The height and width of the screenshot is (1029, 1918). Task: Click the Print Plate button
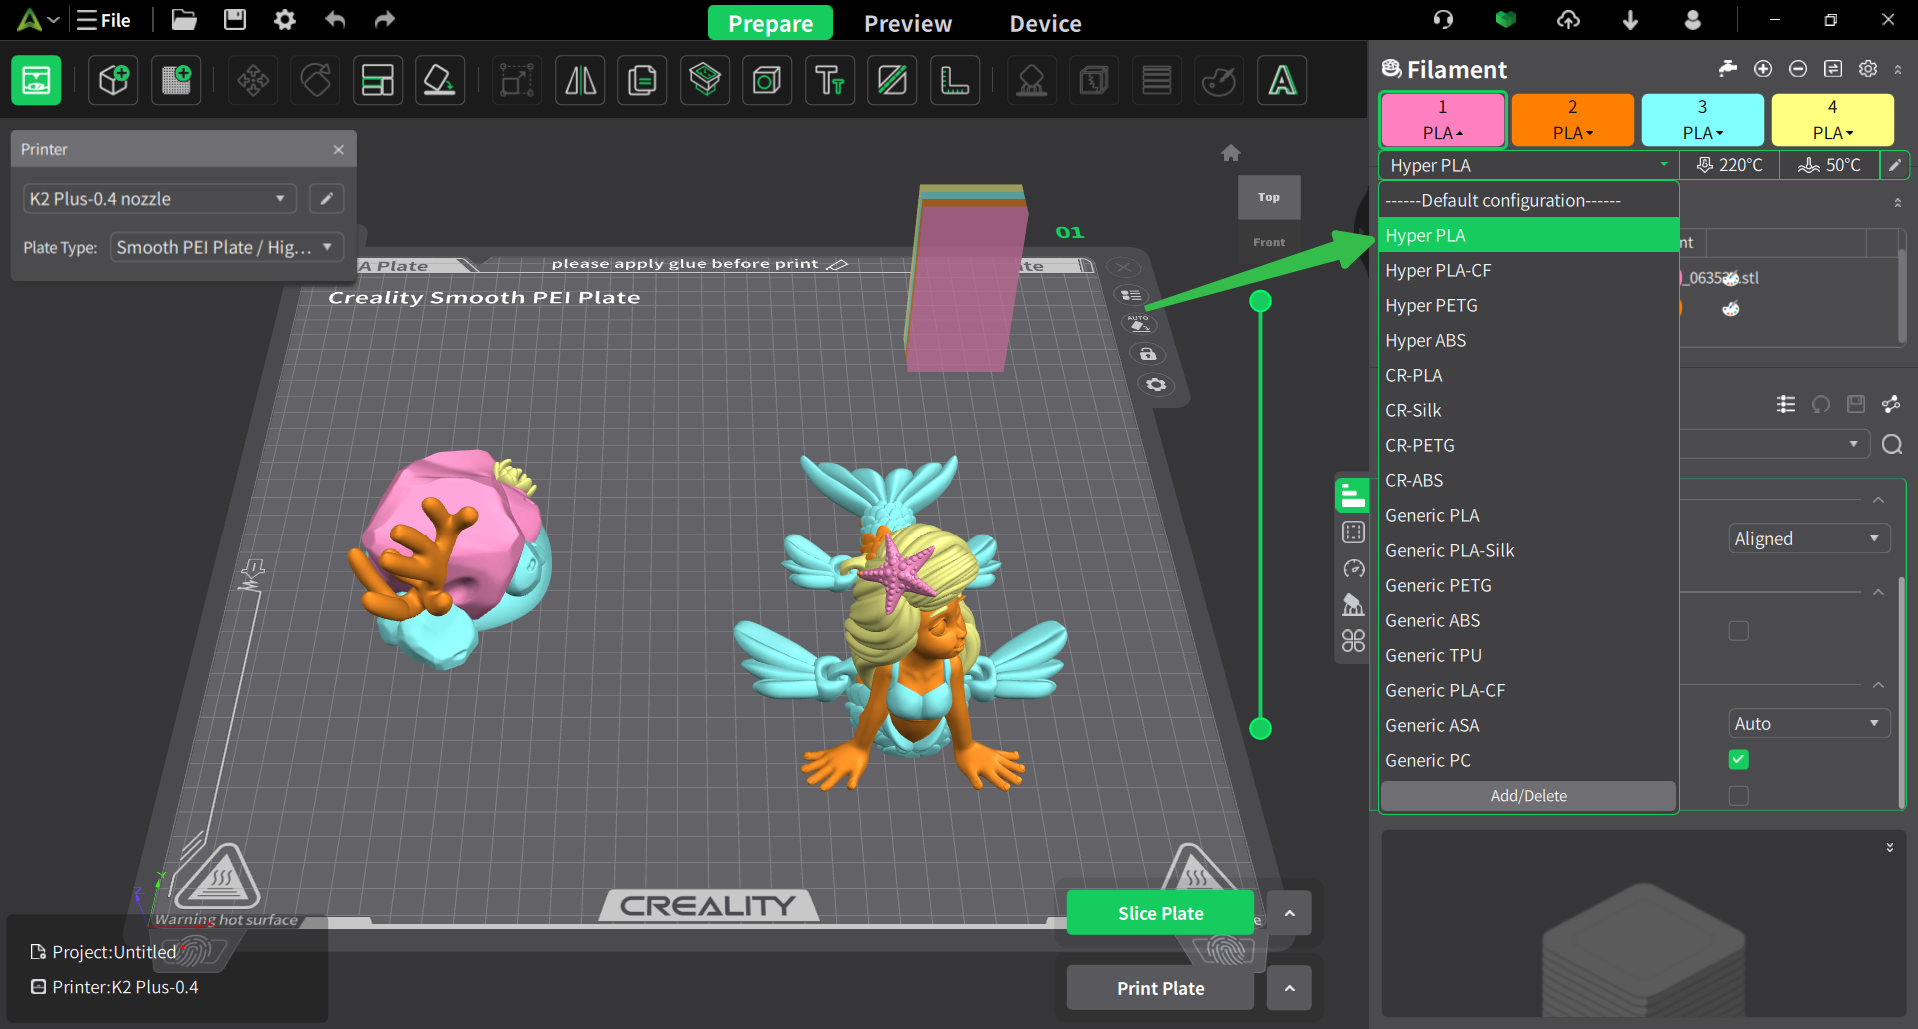[x=1160, y=988]
